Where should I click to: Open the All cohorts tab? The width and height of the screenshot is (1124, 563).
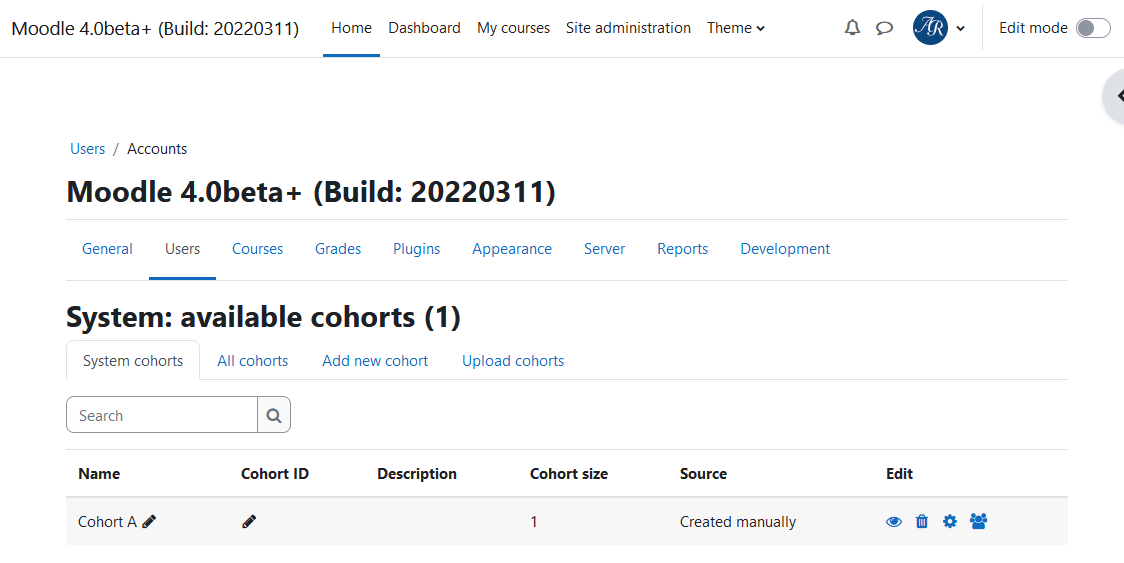(x=252, y=361)
